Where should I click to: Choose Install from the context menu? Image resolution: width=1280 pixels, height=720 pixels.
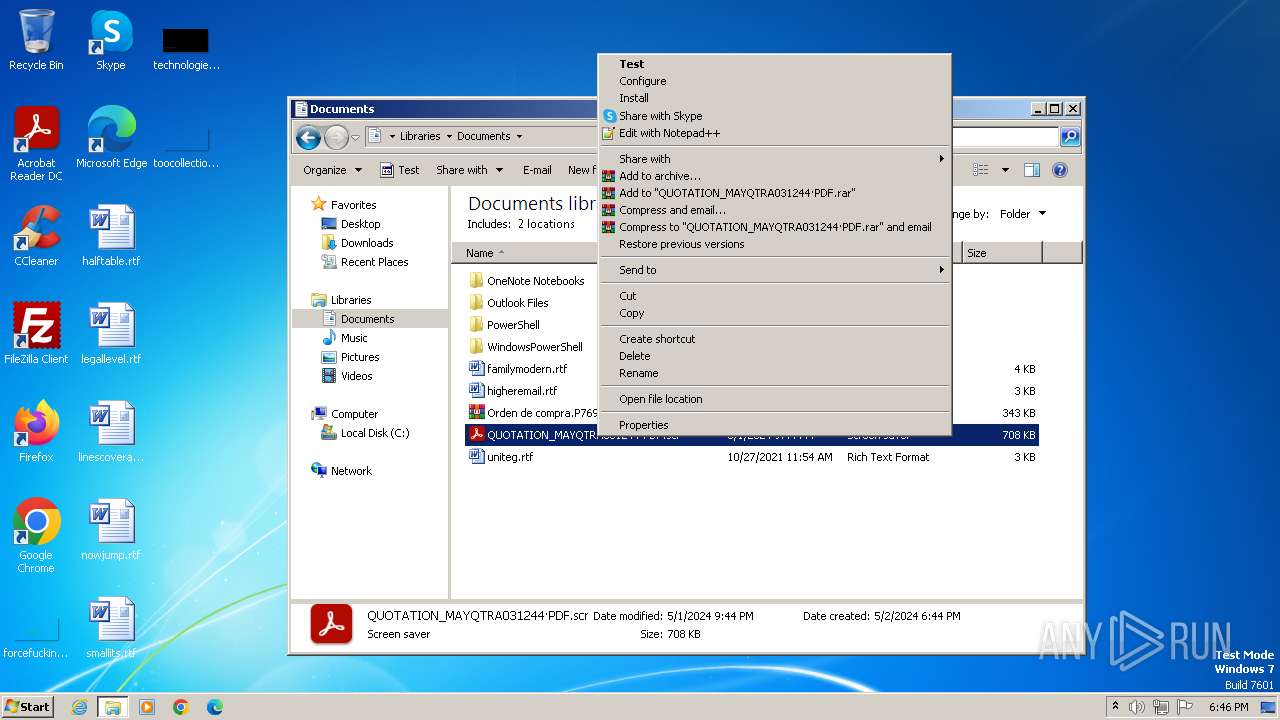[774, 98]
